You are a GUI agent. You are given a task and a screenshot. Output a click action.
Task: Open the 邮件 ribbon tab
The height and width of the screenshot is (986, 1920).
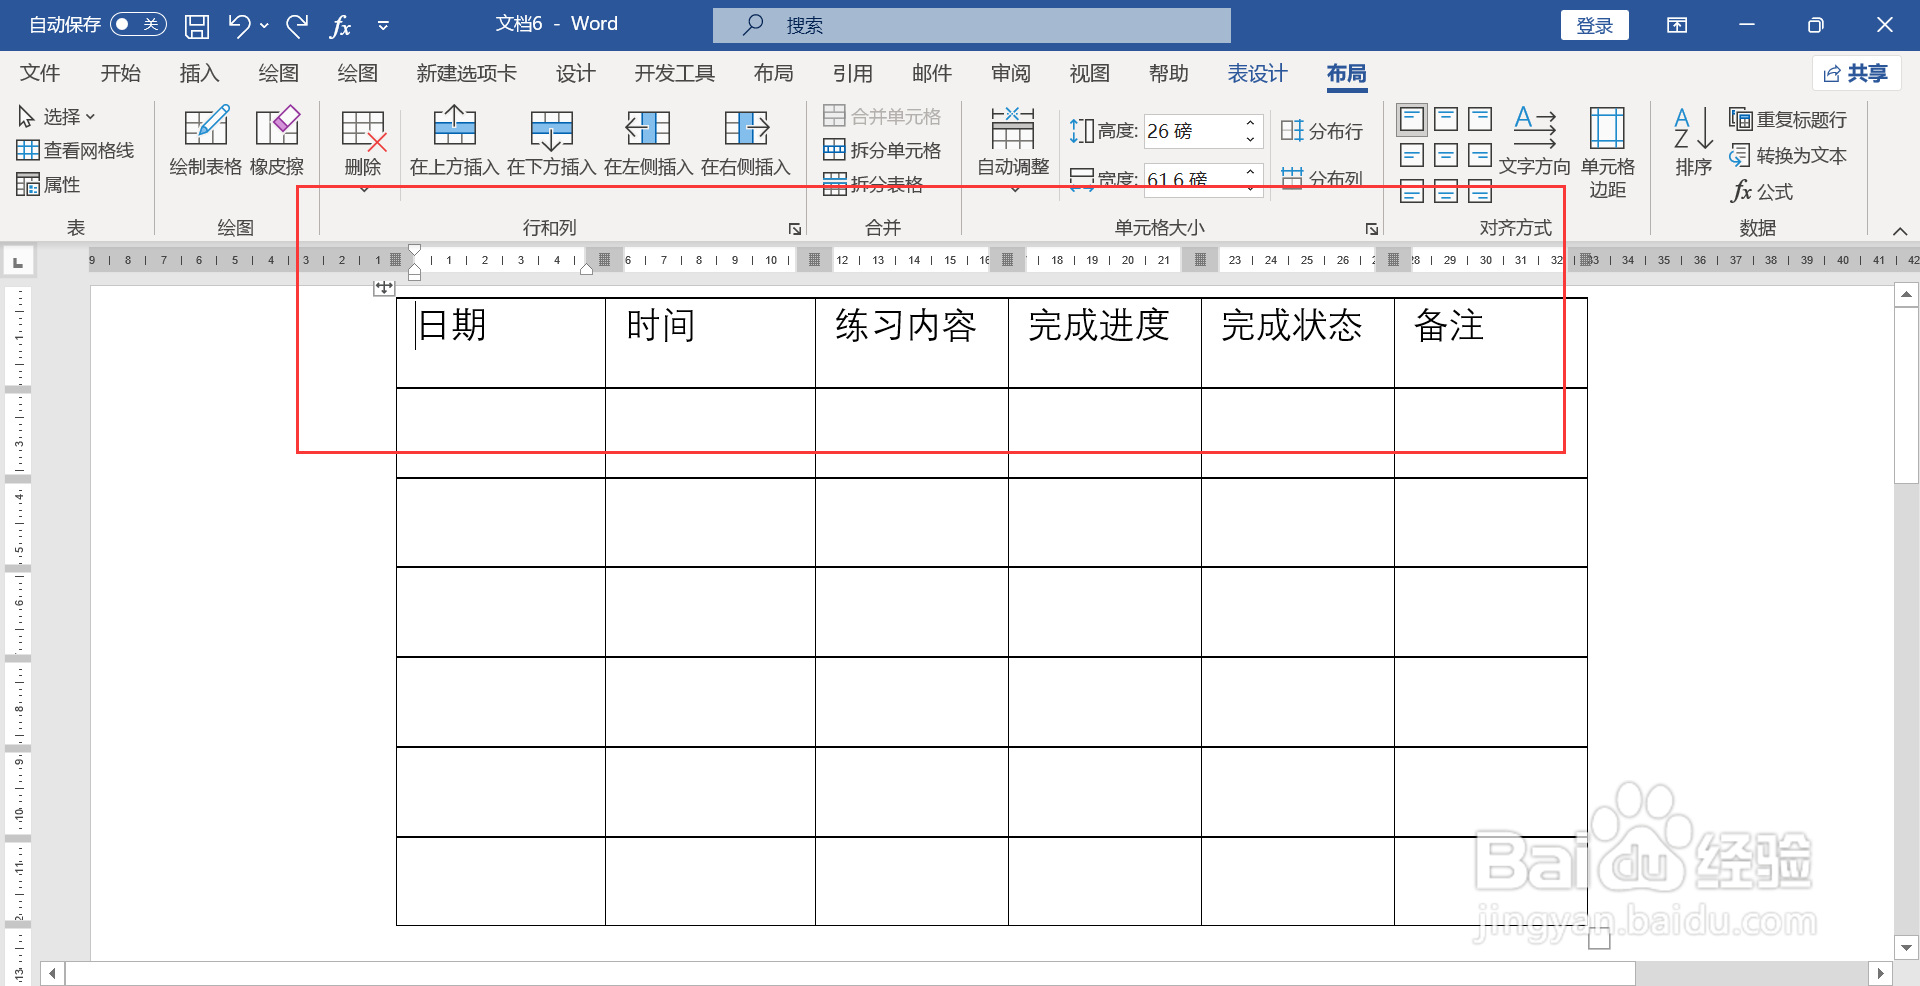(931, 73)
